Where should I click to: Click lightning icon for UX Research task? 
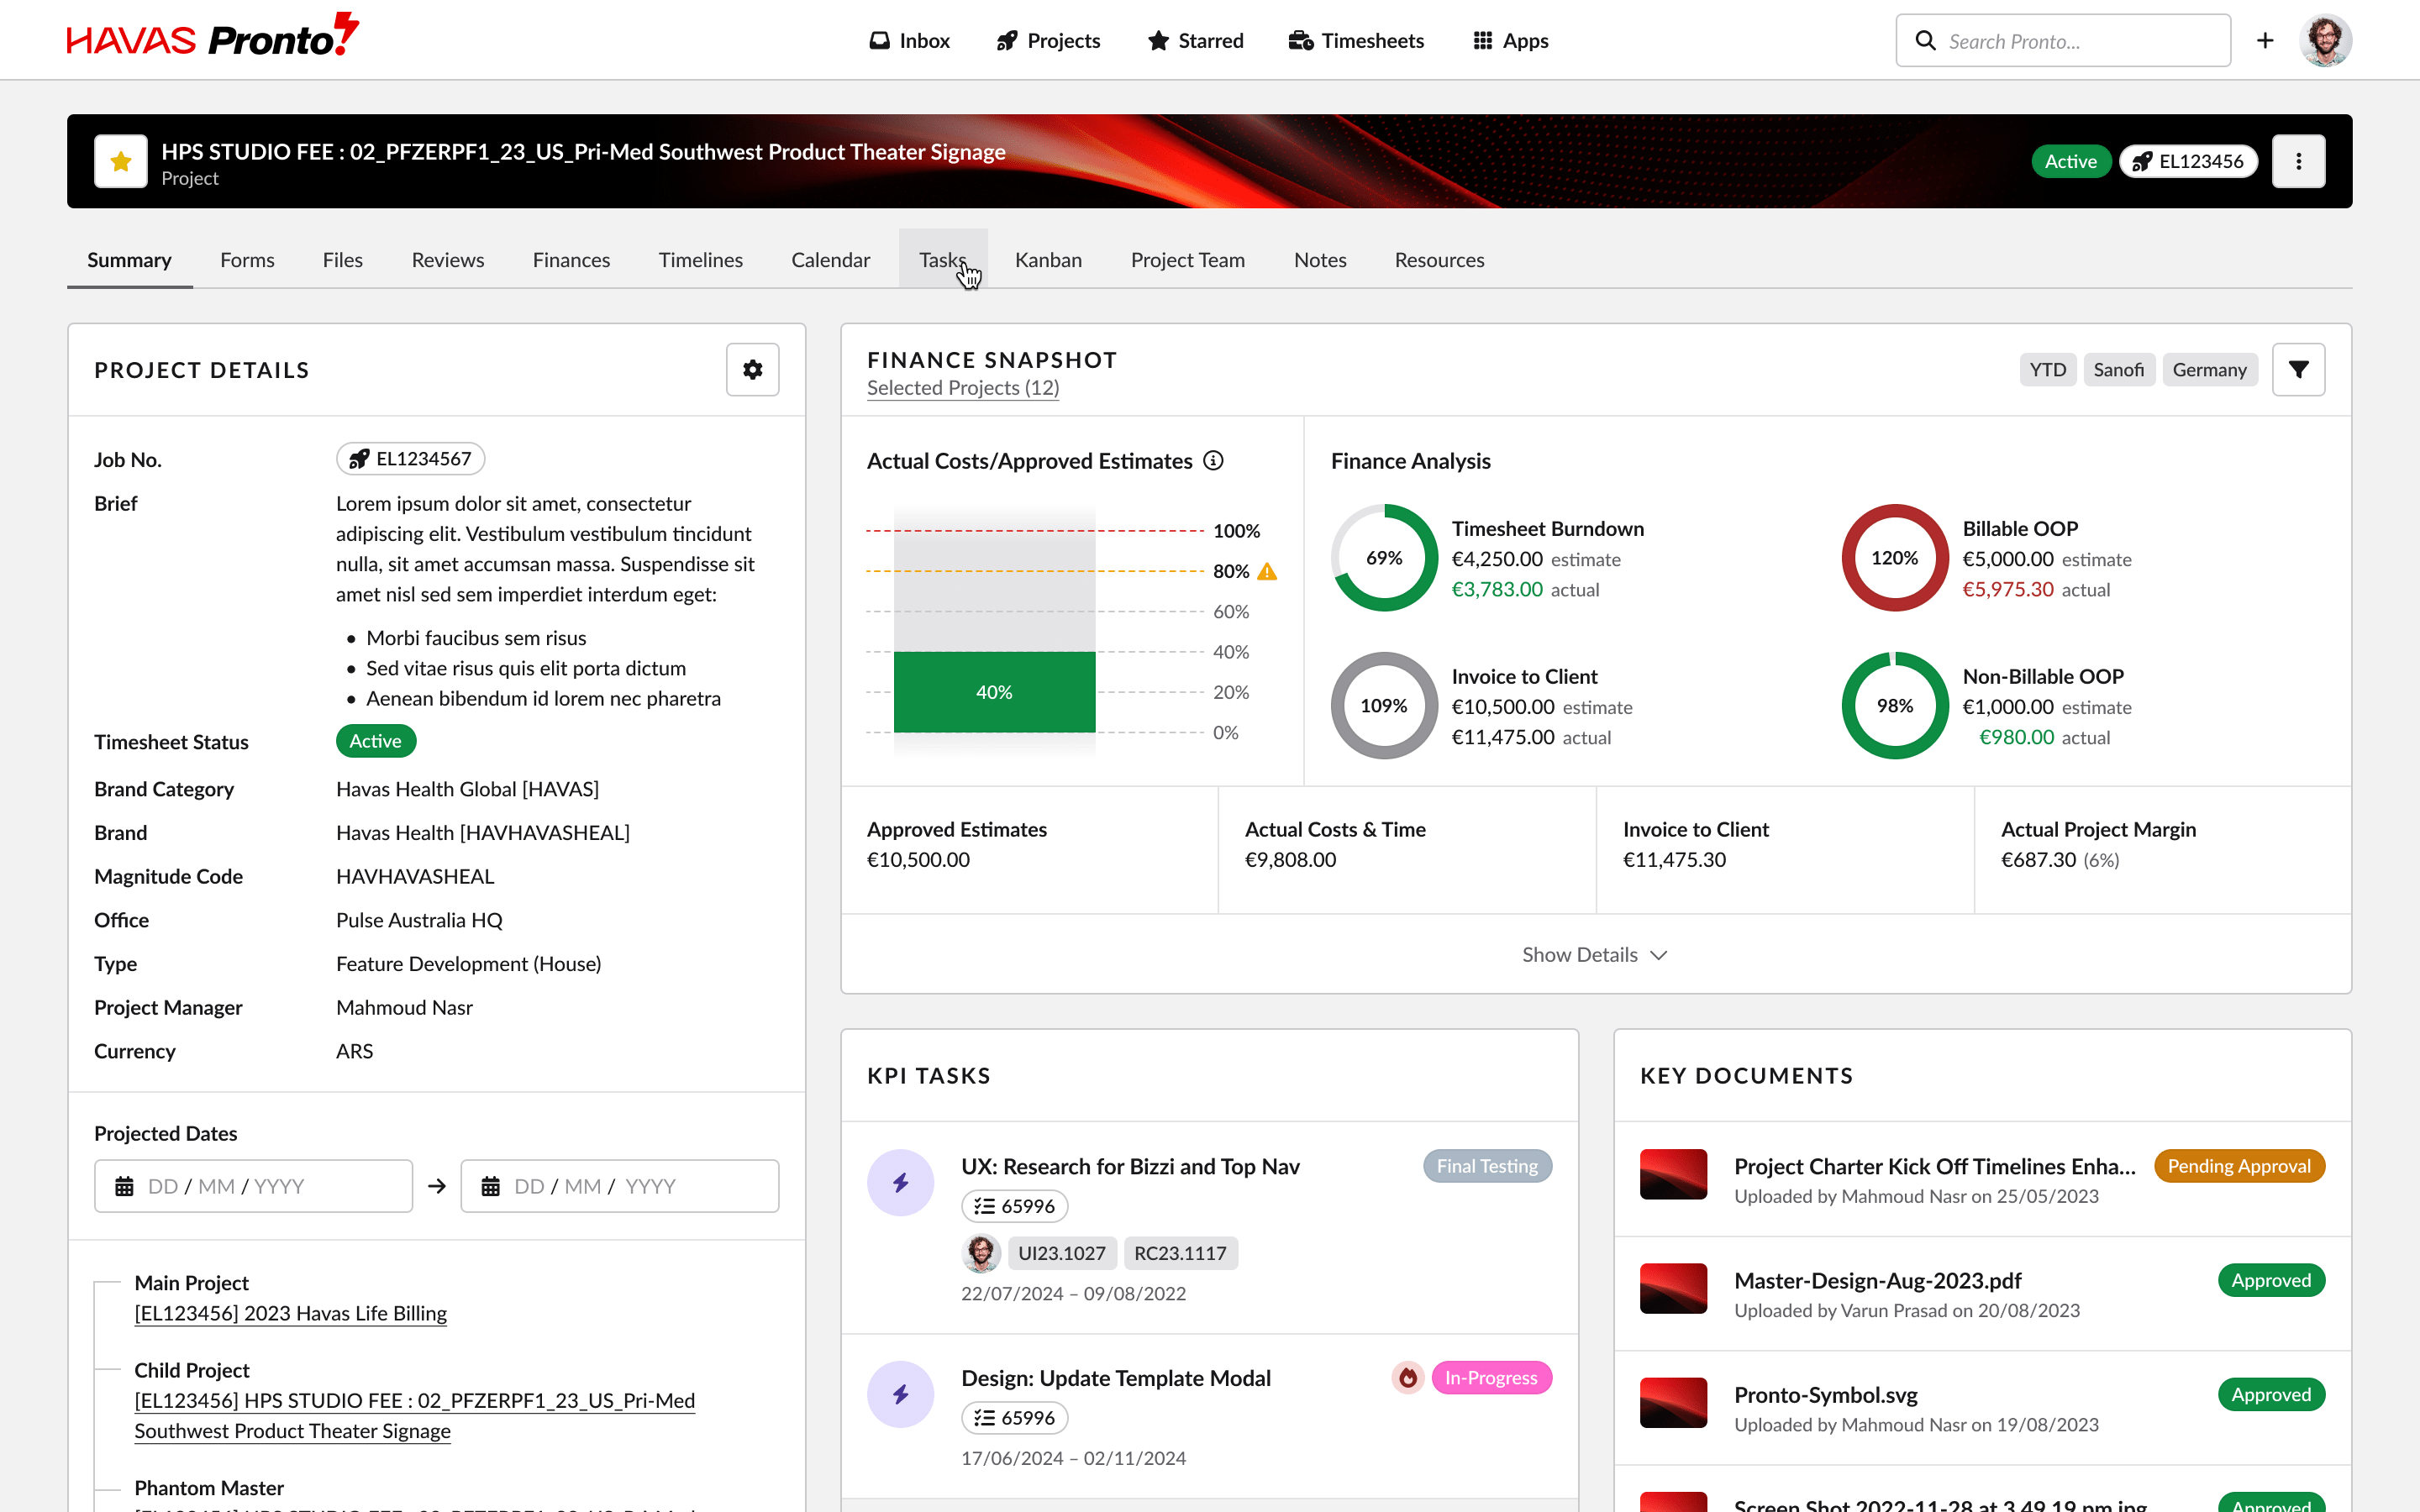pyautogui.click(x=900, y=1183)
